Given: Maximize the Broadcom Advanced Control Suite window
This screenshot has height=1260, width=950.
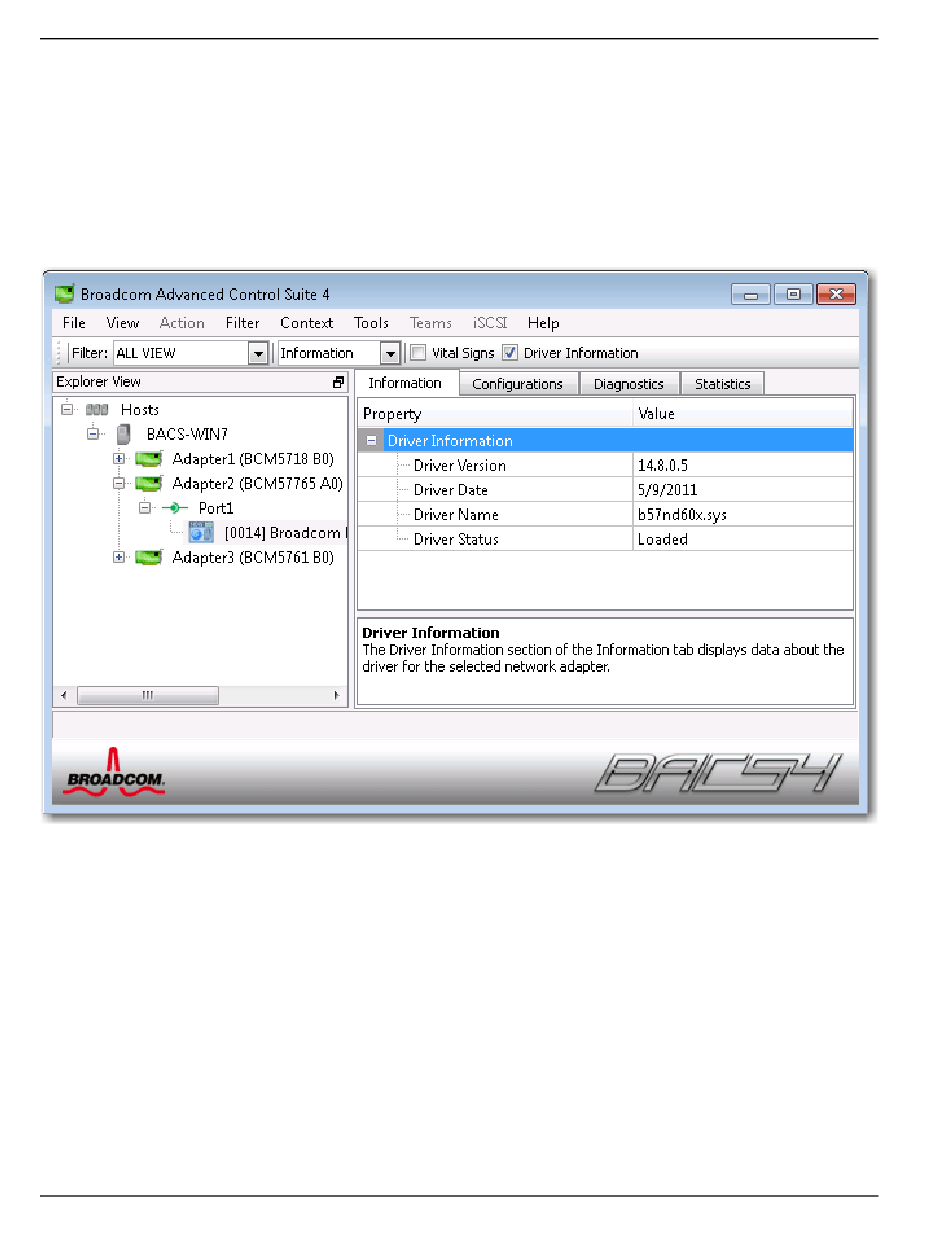Looking at the screenshot, I should pyautogui.click(x=793, y=294).
